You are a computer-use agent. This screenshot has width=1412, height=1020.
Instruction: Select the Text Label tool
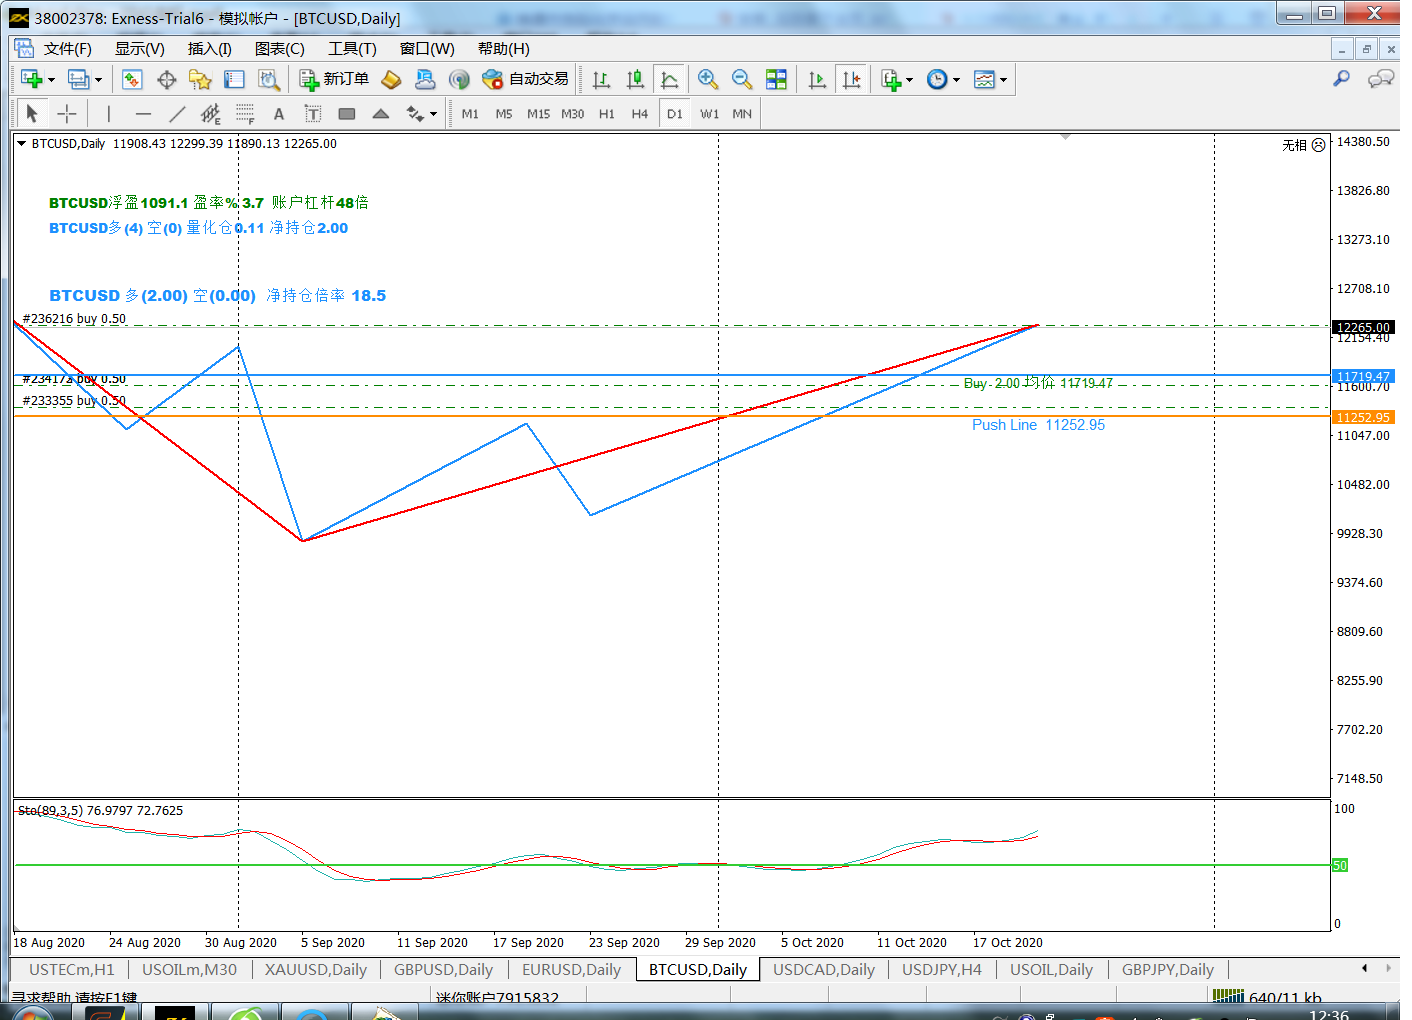point(313,114)
